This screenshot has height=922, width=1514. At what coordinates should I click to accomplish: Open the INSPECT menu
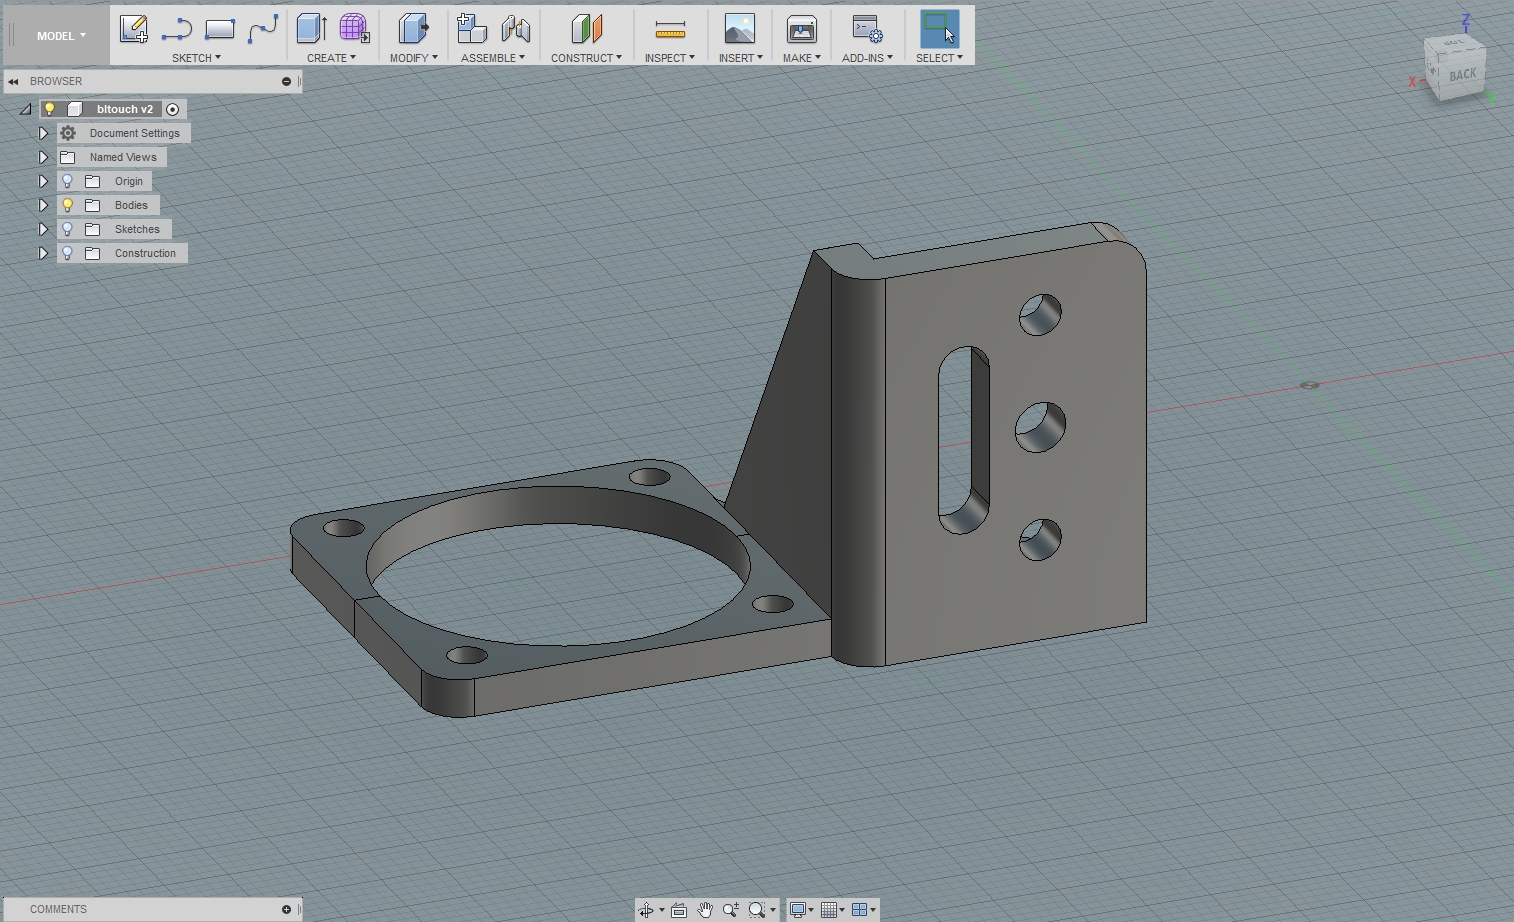coord(669,58)
